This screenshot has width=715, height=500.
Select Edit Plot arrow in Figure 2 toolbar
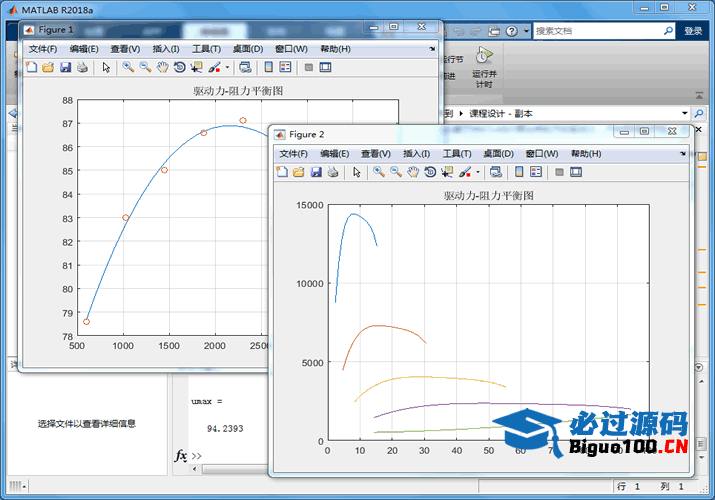(x=357, y=172)
